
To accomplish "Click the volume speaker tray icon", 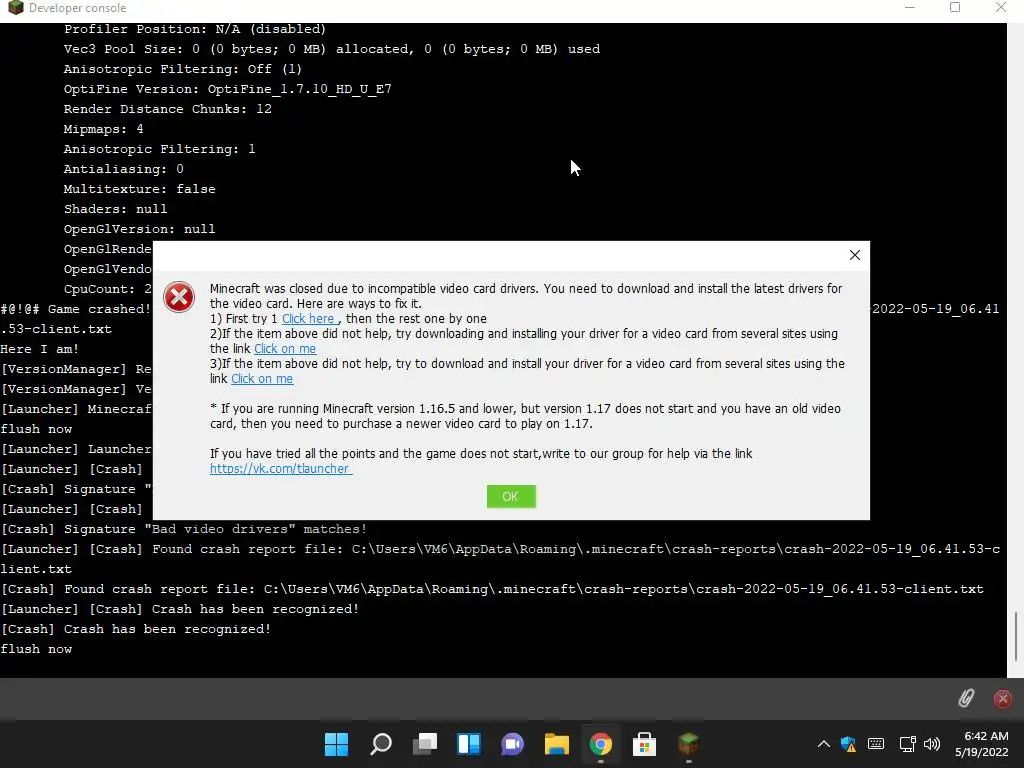I will pyautogui.click(x=932, y=744).
